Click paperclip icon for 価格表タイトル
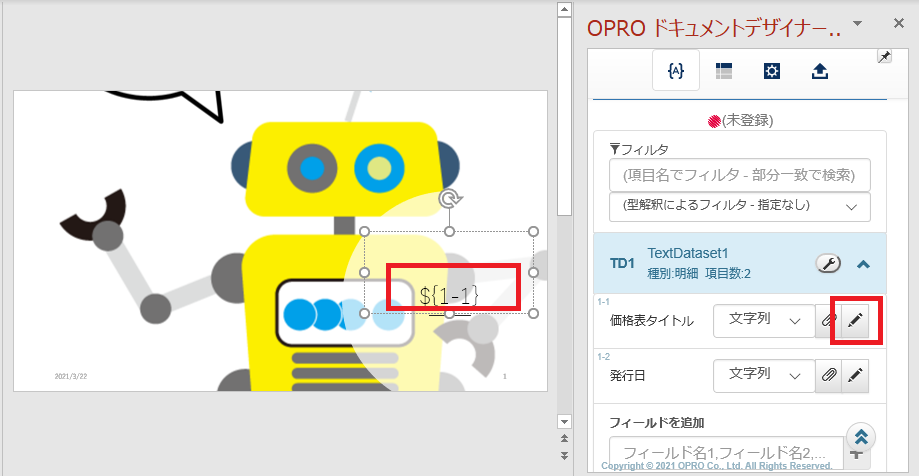The image size is (919, 476). (x=828, y=321)
